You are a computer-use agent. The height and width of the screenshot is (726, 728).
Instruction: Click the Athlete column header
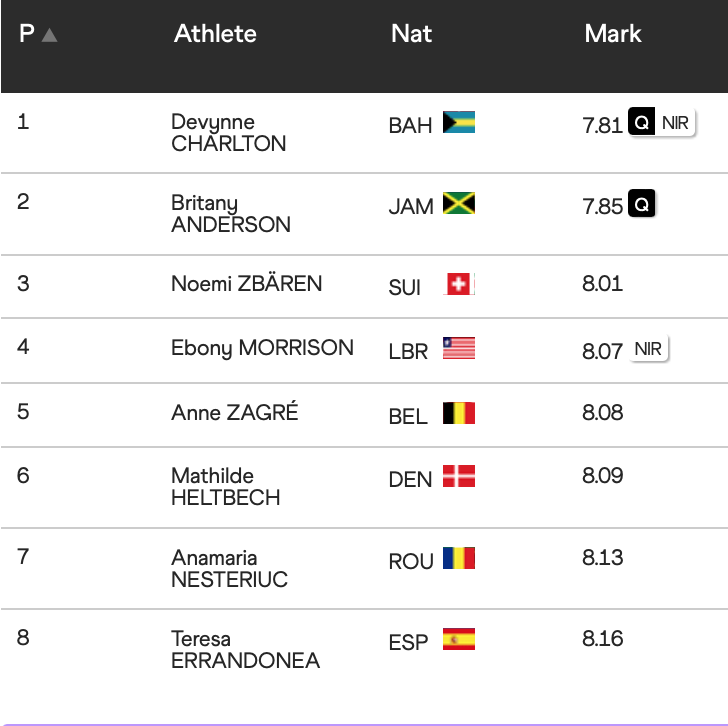(x=215, y=34)
